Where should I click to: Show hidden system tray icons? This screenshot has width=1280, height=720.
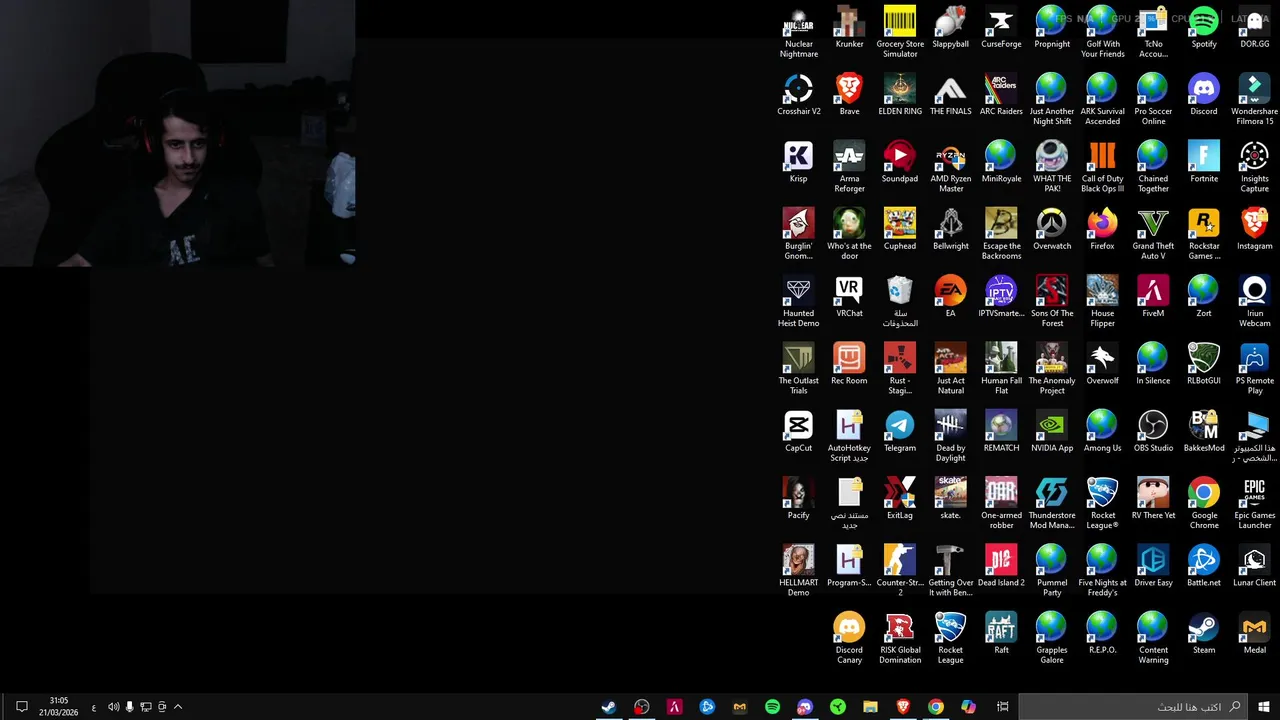point(178,707)
